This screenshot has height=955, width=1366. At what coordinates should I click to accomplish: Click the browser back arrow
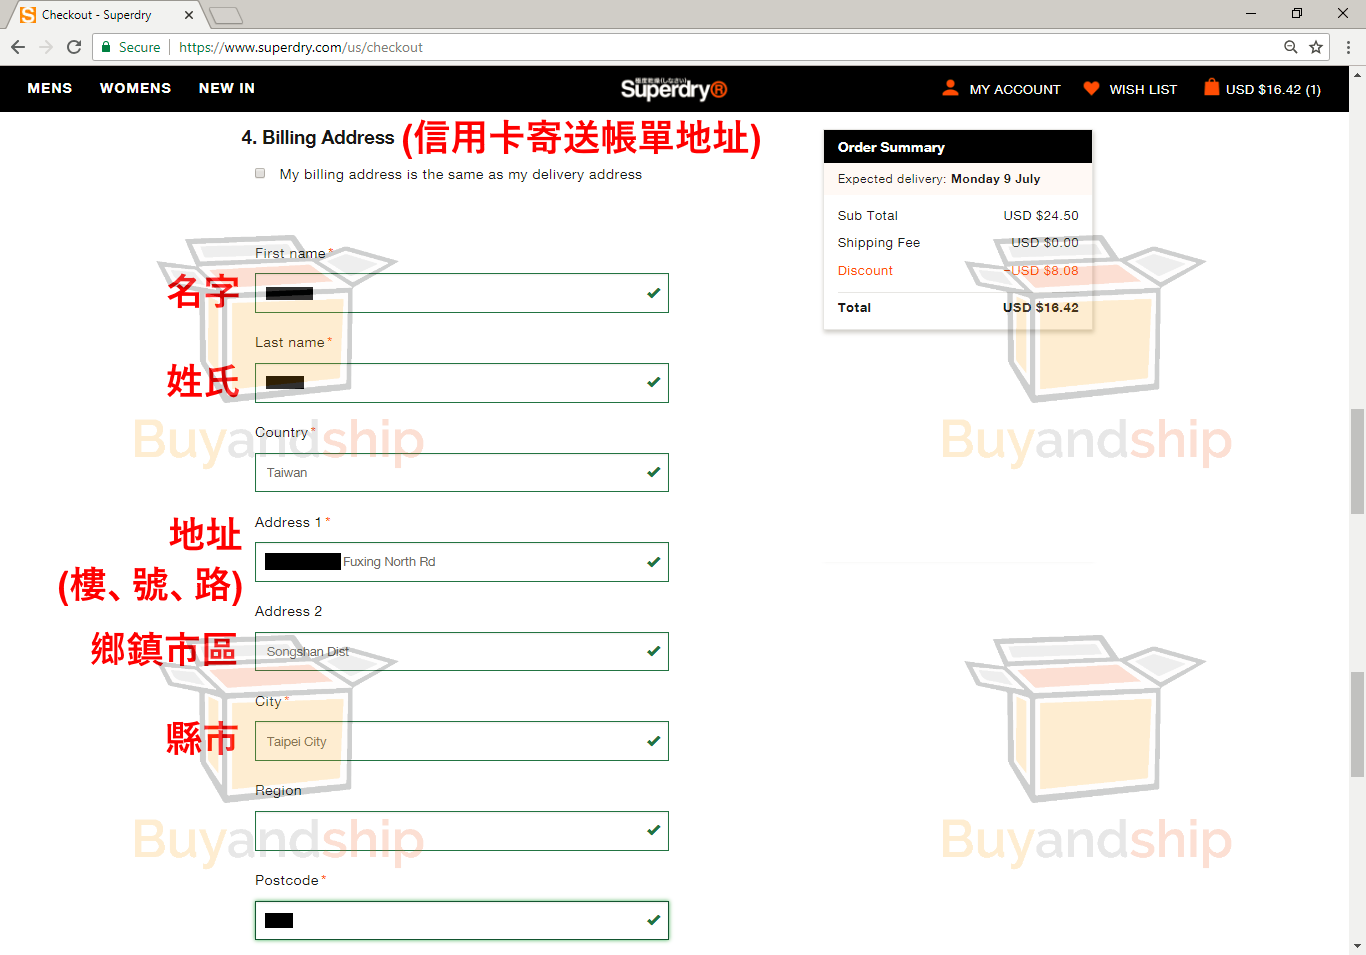point(18,47)
